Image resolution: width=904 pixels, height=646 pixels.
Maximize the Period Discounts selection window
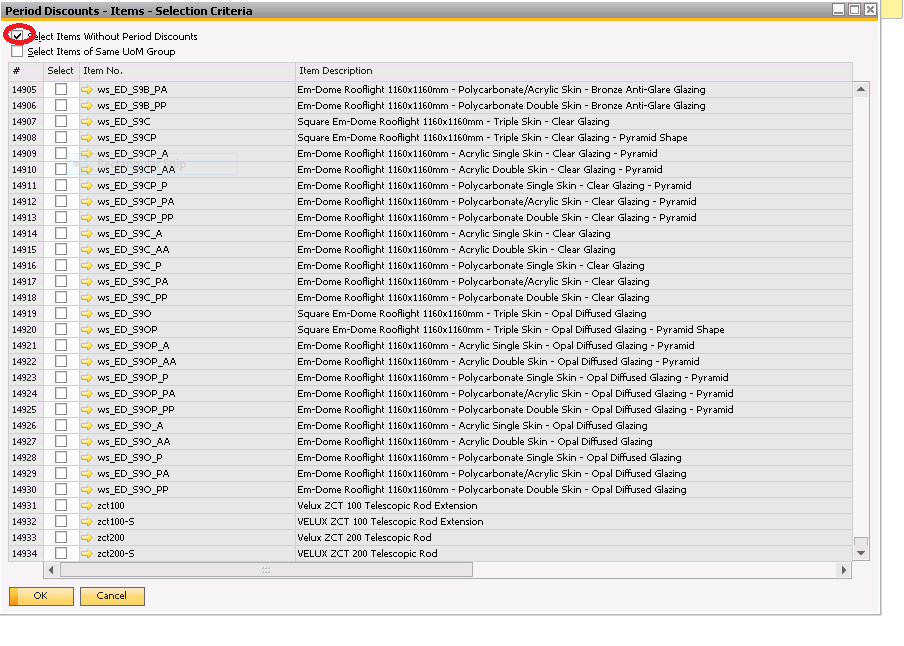(854, 9)
